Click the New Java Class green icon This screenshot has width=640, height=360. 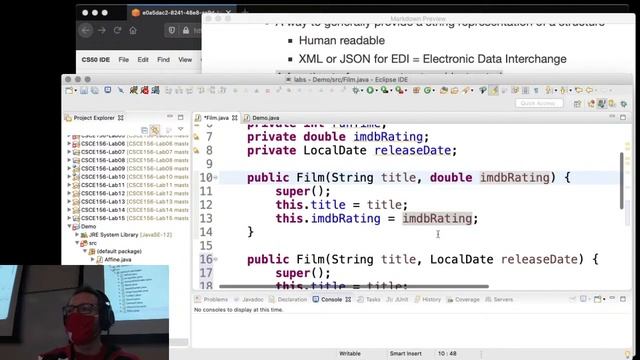click(427, 91)
